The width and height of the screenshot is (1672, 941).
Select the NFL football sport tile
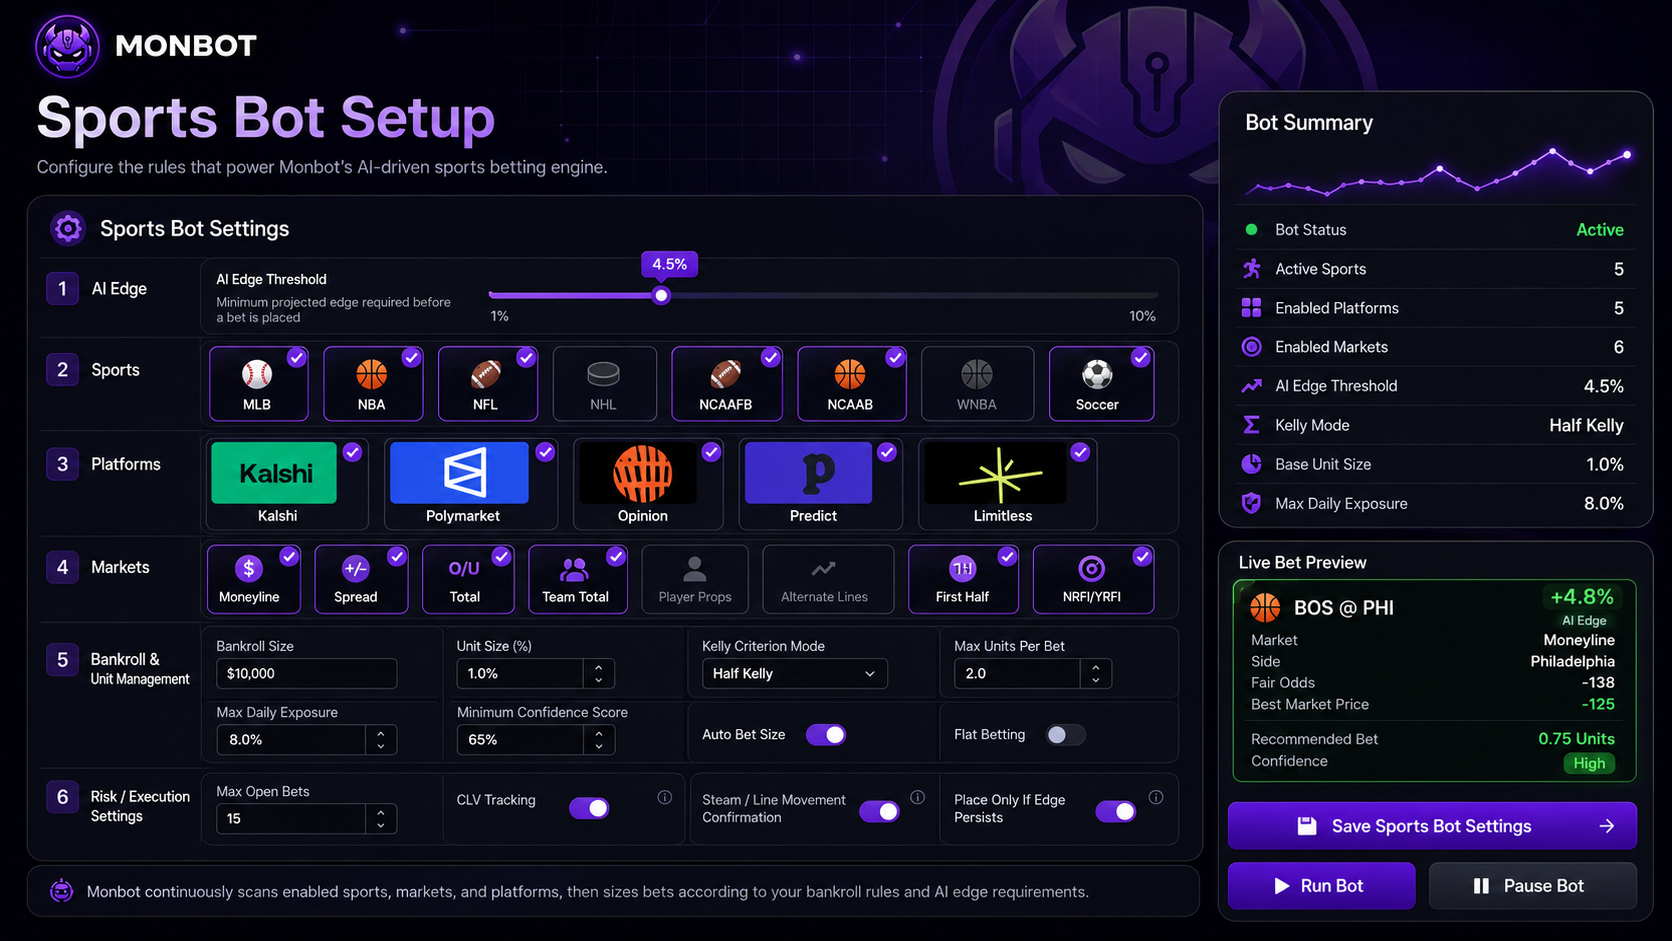tap(487, 384)
